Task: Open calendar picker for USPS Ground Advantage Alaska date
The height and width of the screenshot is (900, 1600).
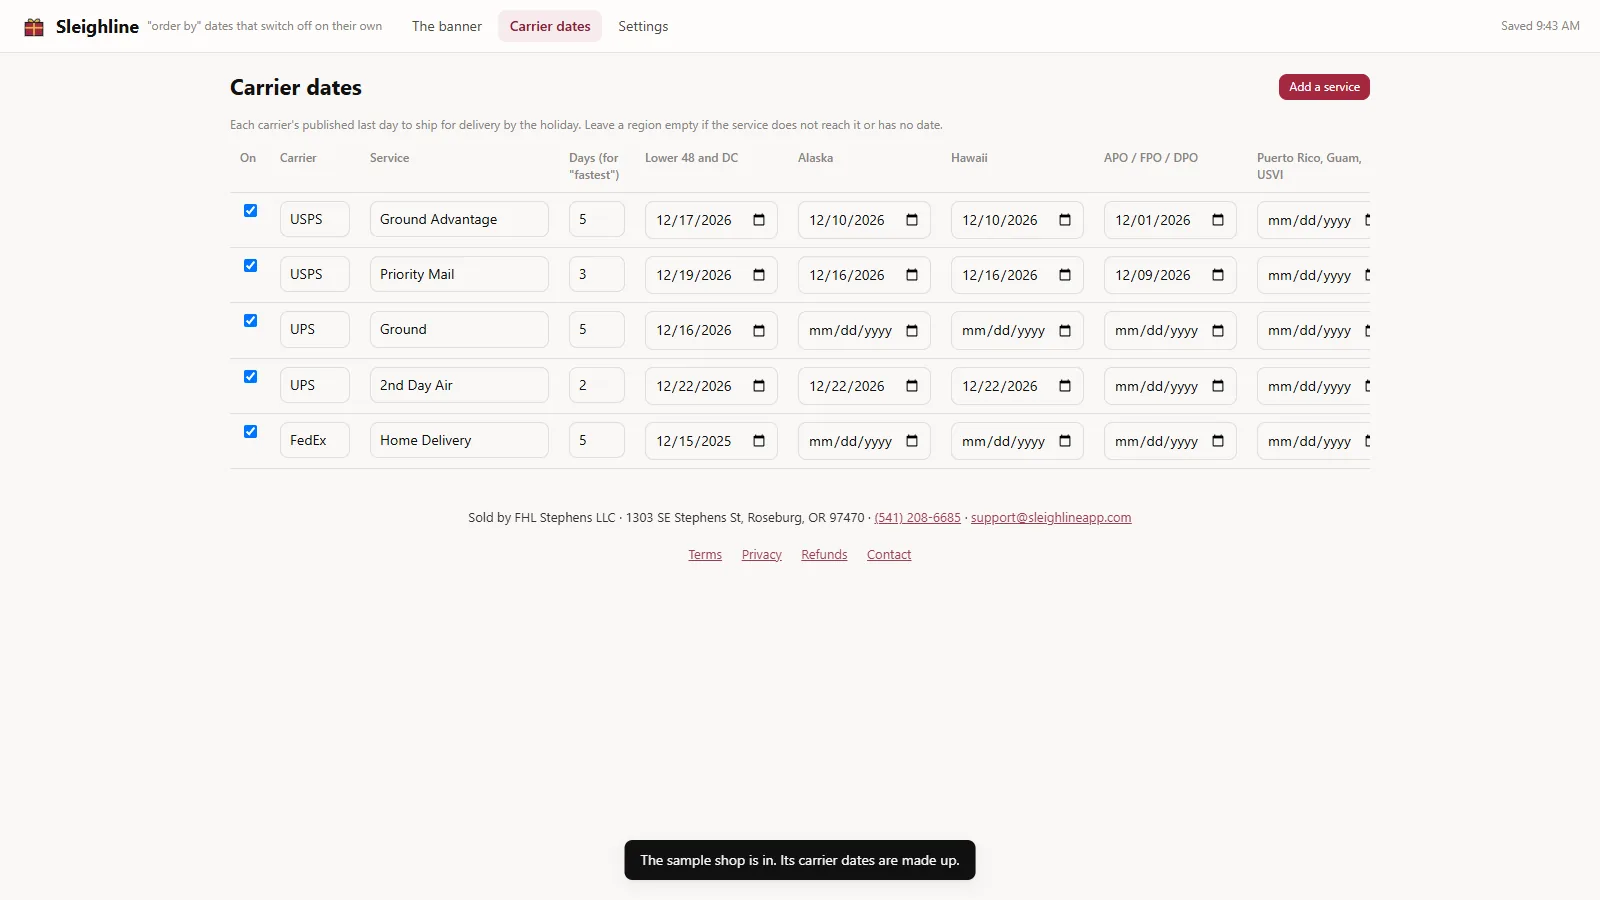Action: tap(912, 220)
